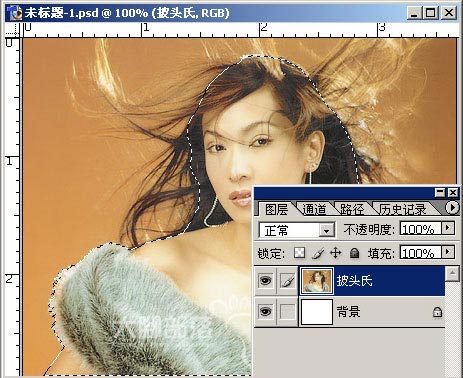Screen dimensions: 463x378
Task: Click the padlock on 背景 layer
Action: pyautogui.click(x=437, y=312)
